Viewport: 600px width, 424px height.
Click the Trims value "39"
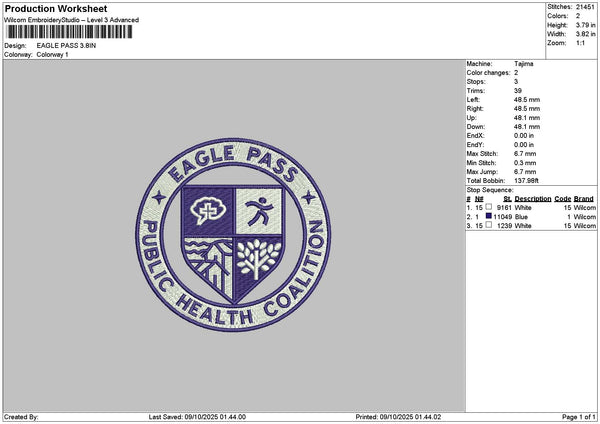pos(518,91)
